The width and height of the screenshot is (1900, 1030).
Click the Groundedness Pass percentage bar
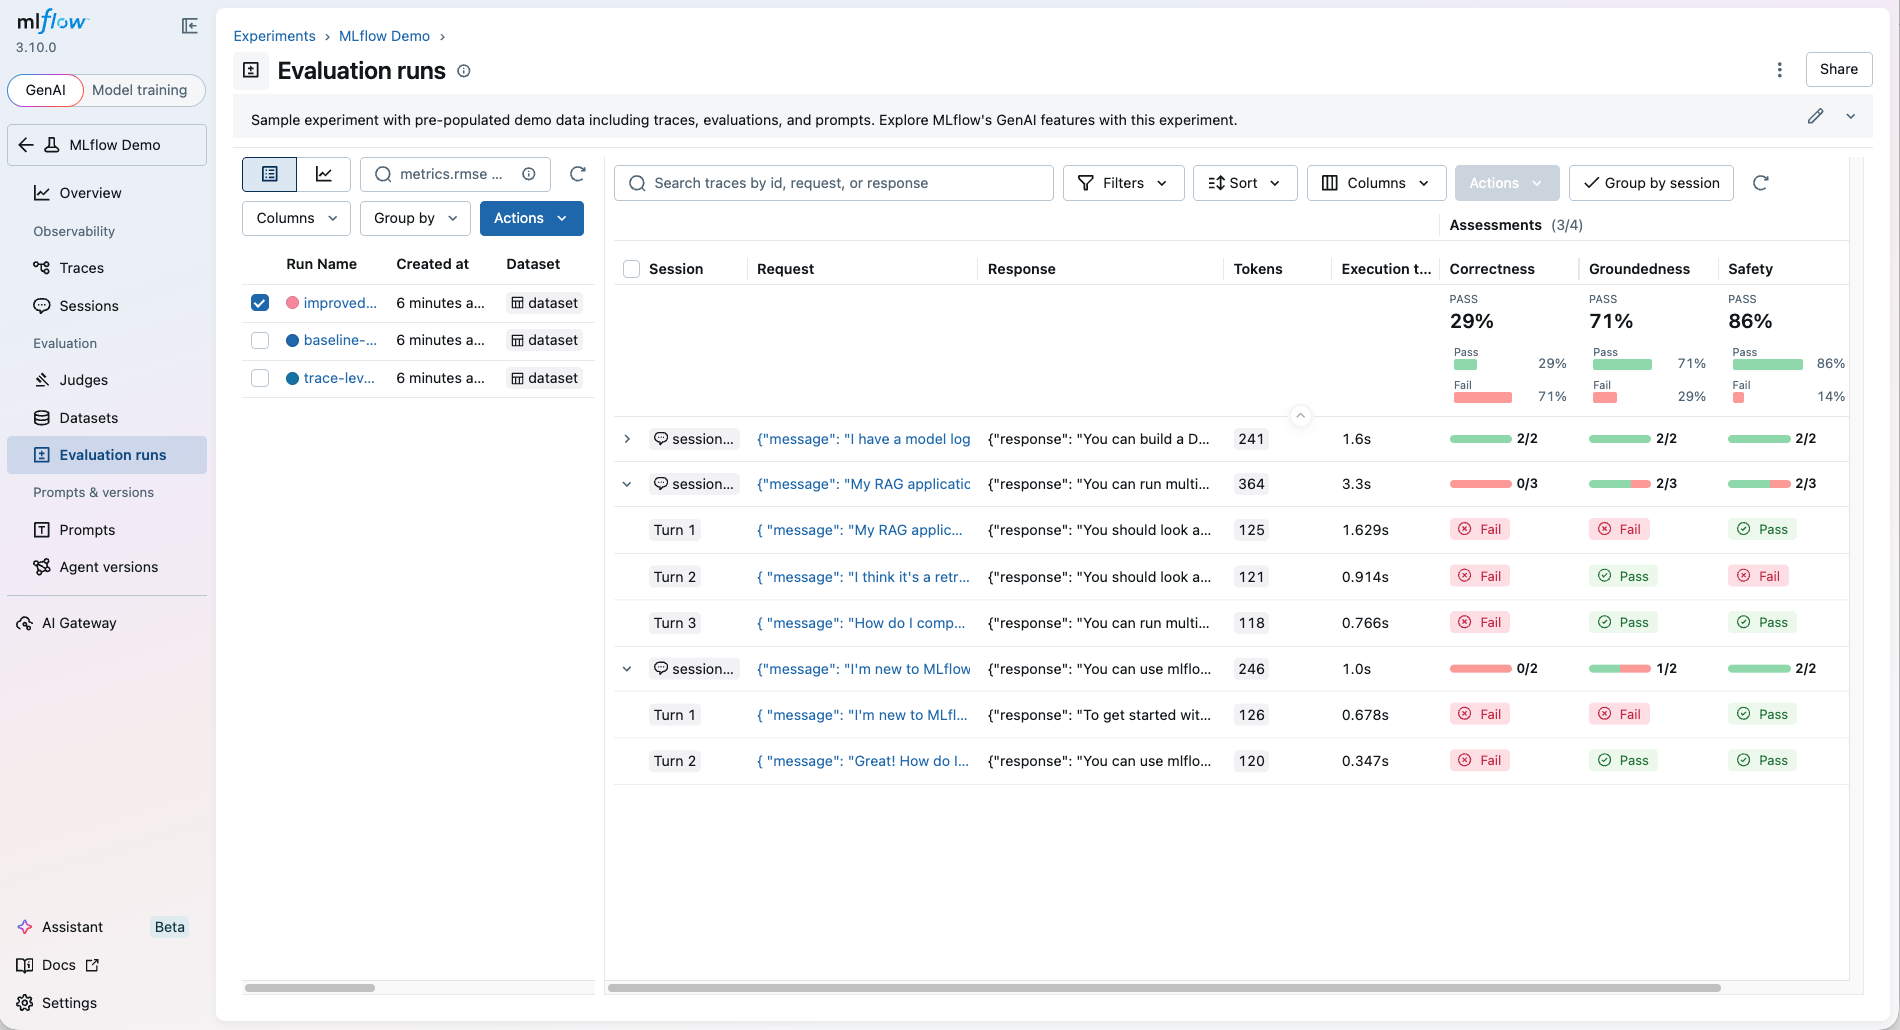[1623, 364]
